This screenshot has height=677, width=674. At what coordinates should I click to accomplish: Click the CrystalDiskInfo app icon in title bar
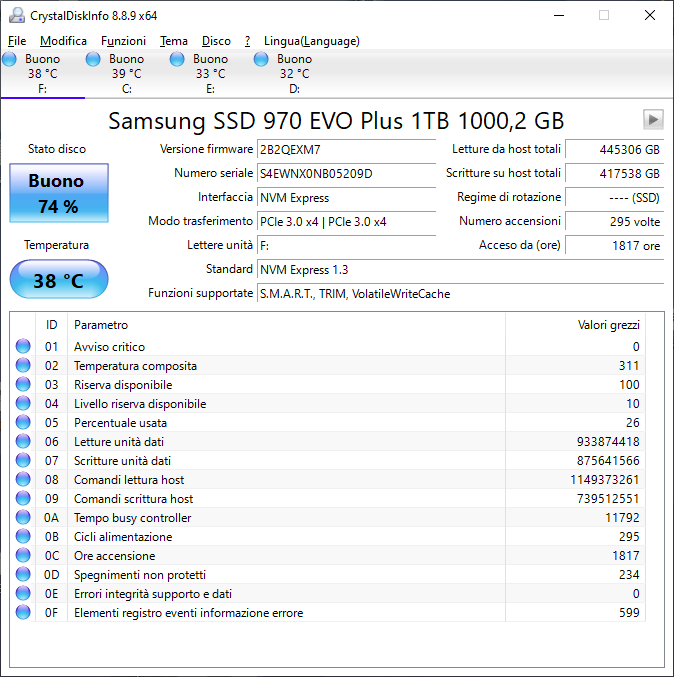point(17,16)
